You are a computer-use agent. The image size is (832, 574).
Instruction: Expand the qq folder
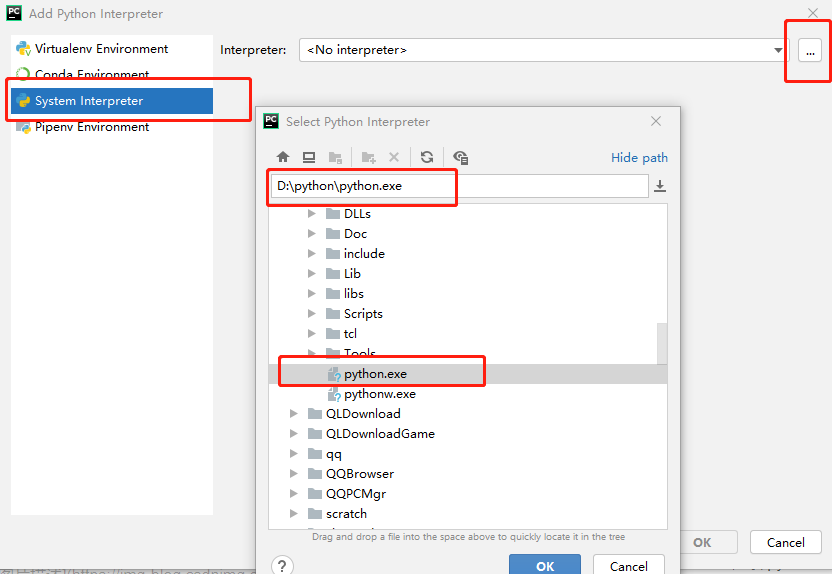[293, 454]
